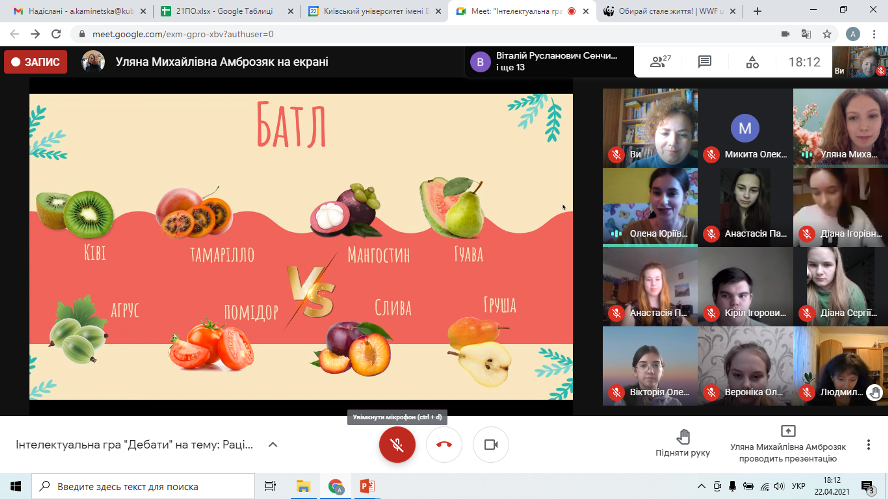Show hidden system tray icons
This screenshot has width=888, height=499.
(701, 486)
